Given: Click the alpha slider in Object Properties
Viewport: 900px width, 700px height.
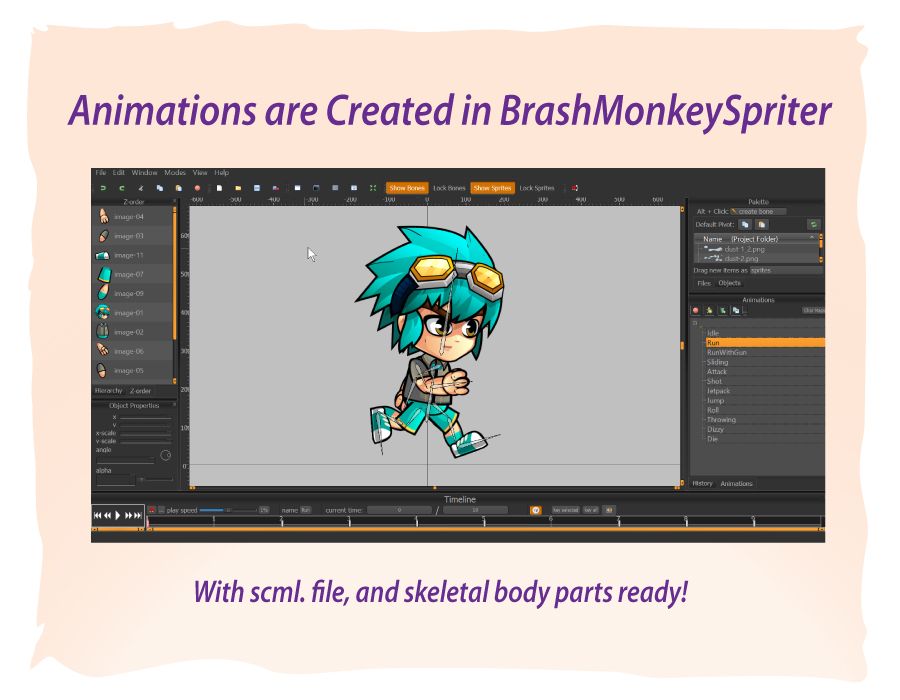Looking at the screenshot, I should (x=156, y=479).
